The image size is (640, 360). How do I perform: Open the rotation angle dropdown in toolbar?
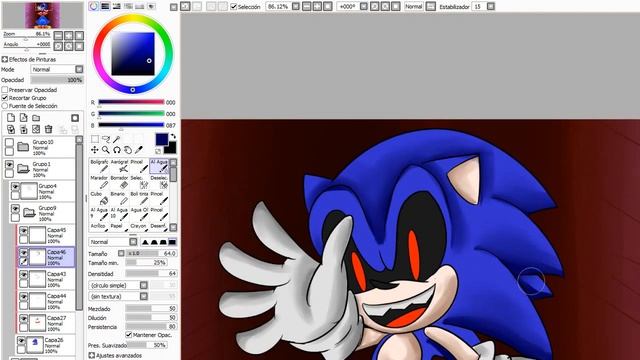click(364, 7)
